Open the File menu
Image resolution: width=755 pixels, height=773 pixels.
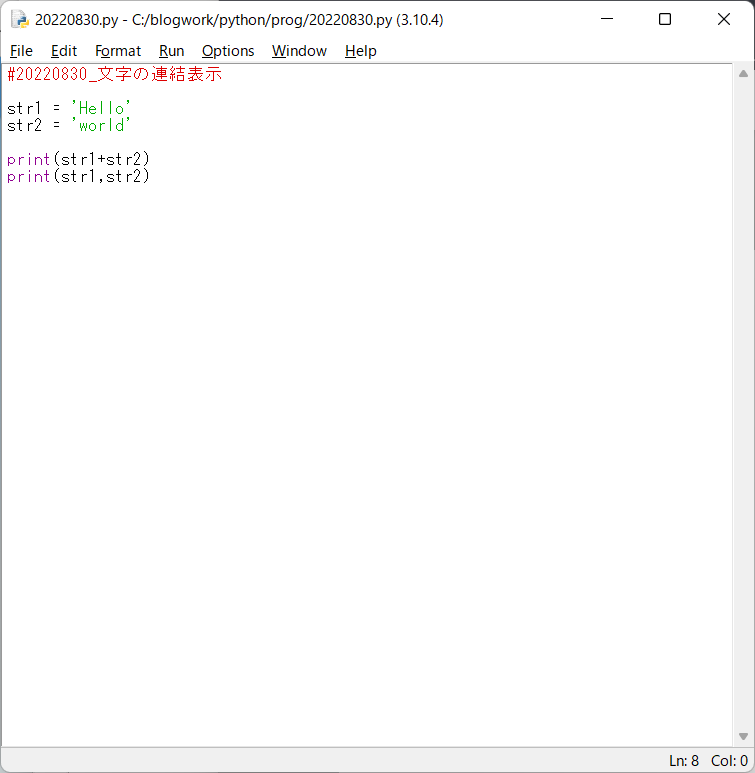(21, 51)
